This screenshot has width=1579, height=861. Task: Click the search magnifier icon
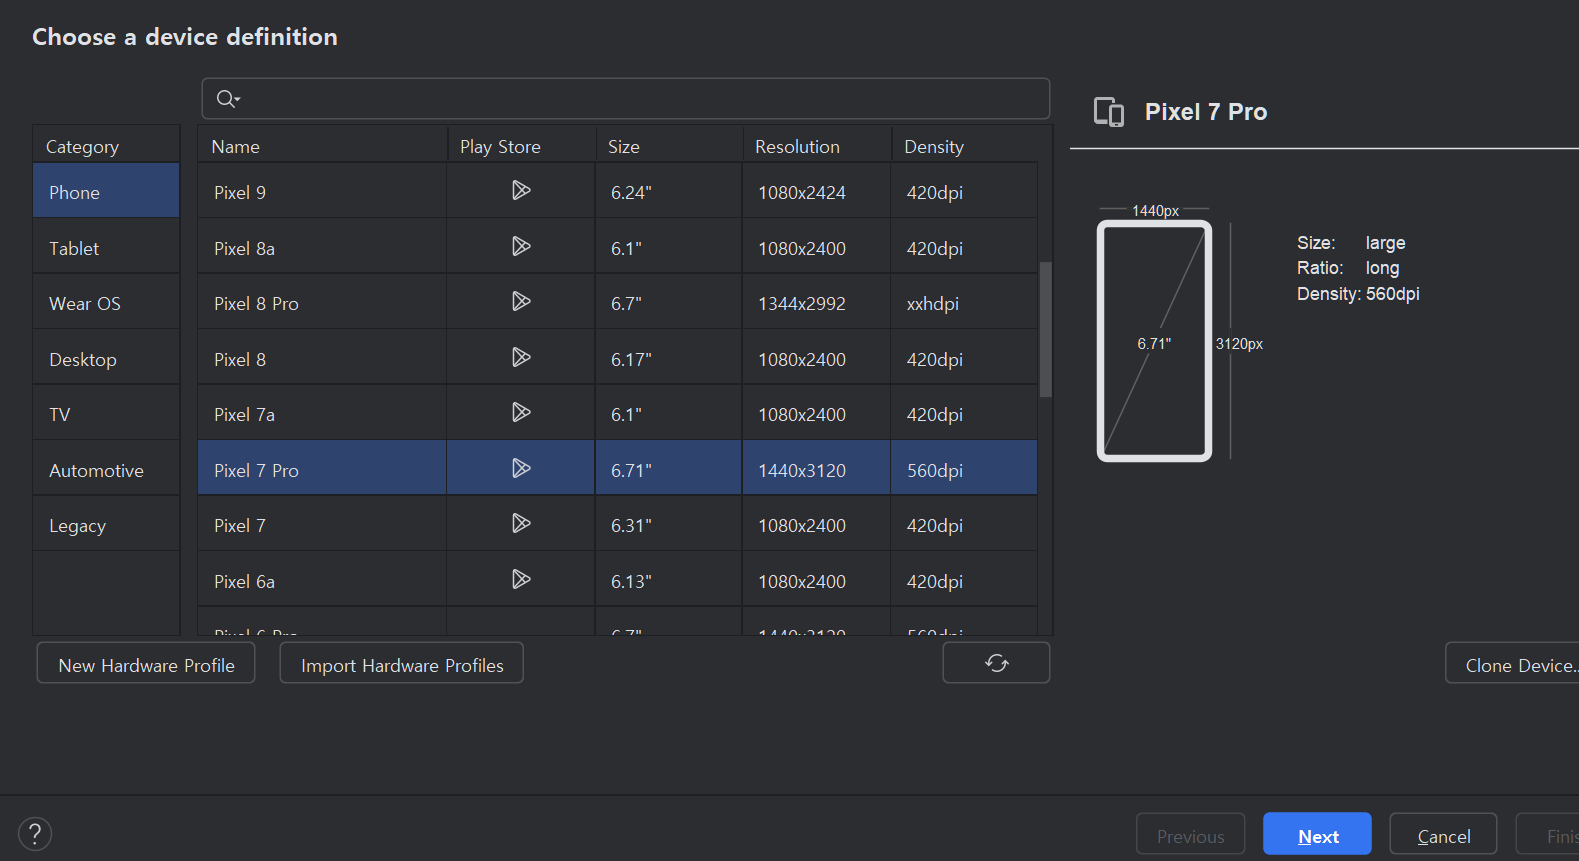point(228,98)
